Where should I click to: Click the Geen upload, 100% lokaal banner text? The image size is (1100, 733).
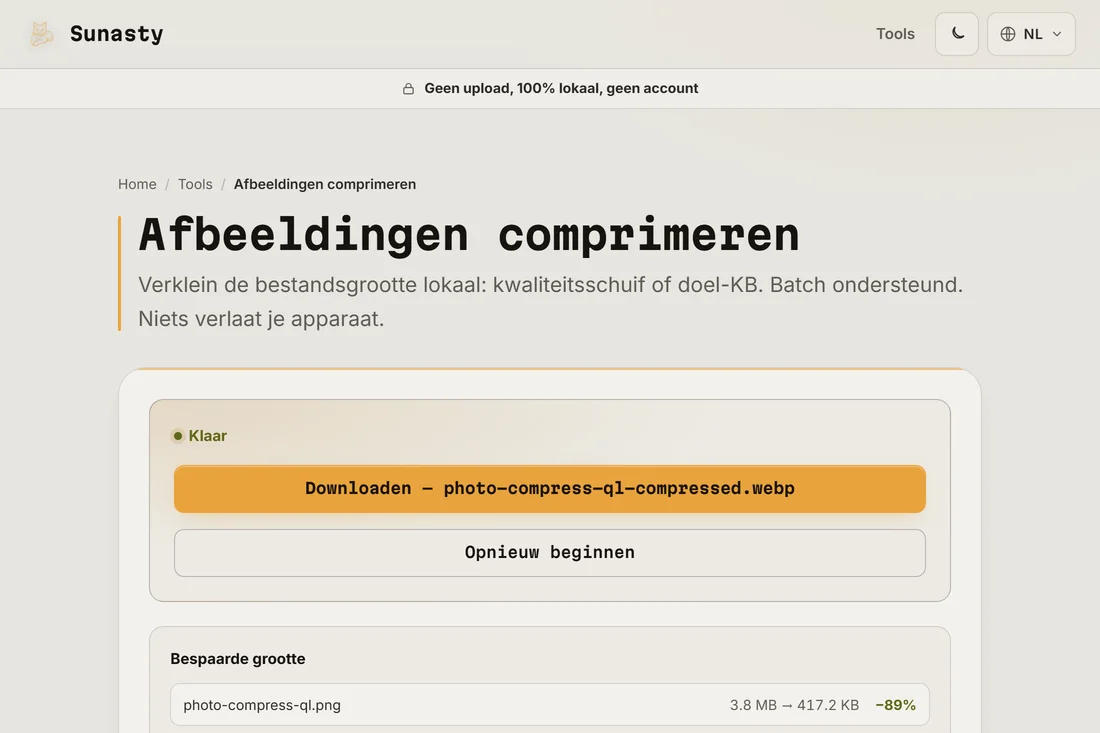(561, 88)
